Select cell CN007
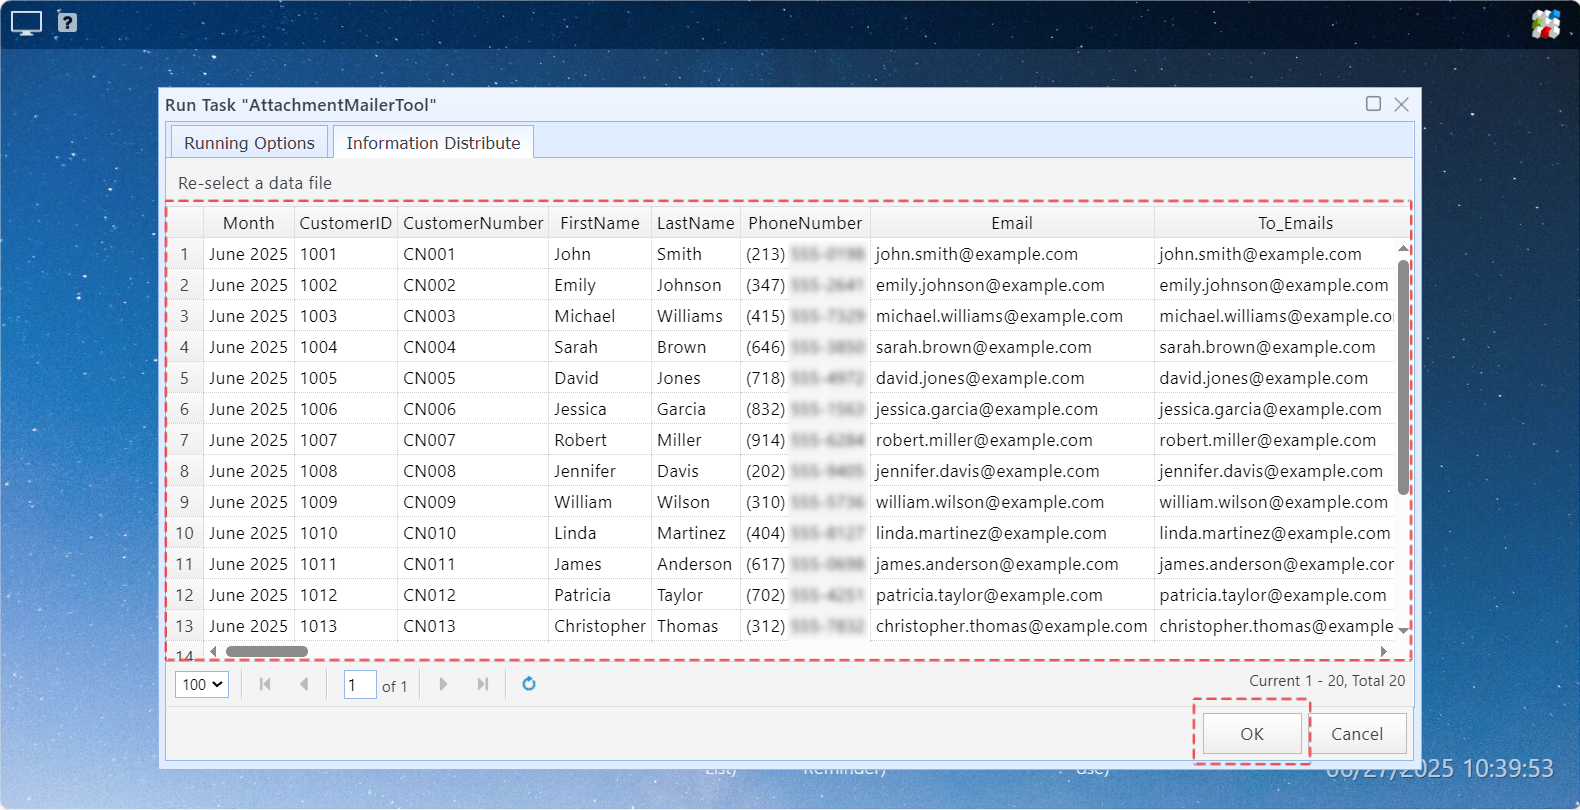This screenshot has width=1580, height=810. pyautogui.click(x=473, y=440)
